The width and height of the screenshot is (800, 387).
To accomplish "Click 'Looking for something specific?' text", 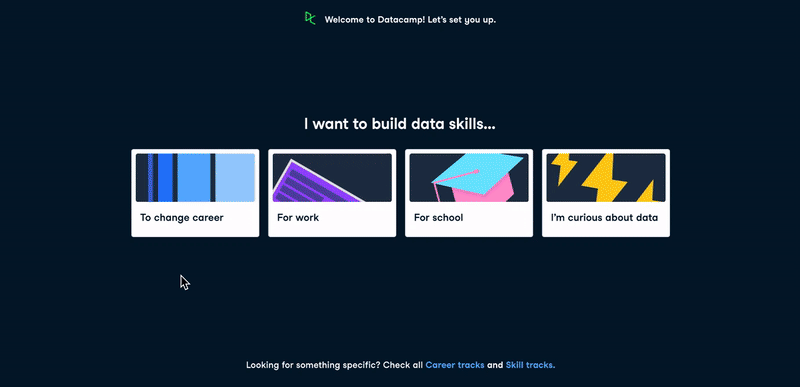I will pyautogui.click(x=313, y=365).
